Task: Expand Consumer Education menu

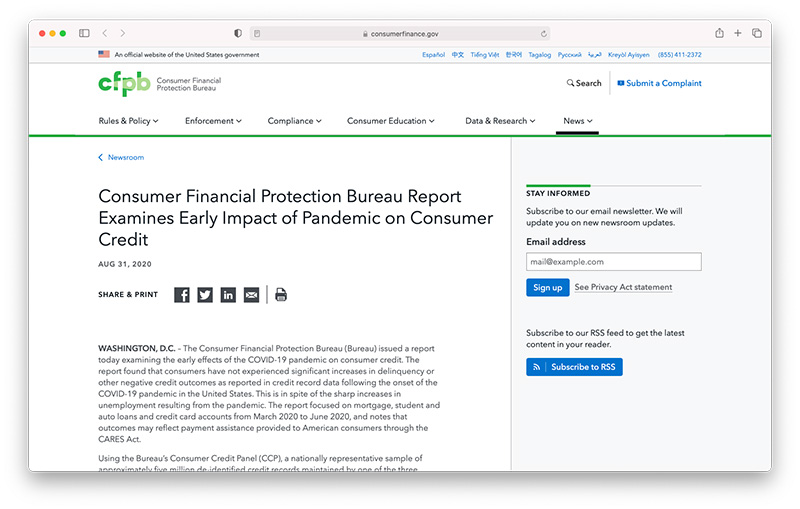Action: [x=391, y=121]
